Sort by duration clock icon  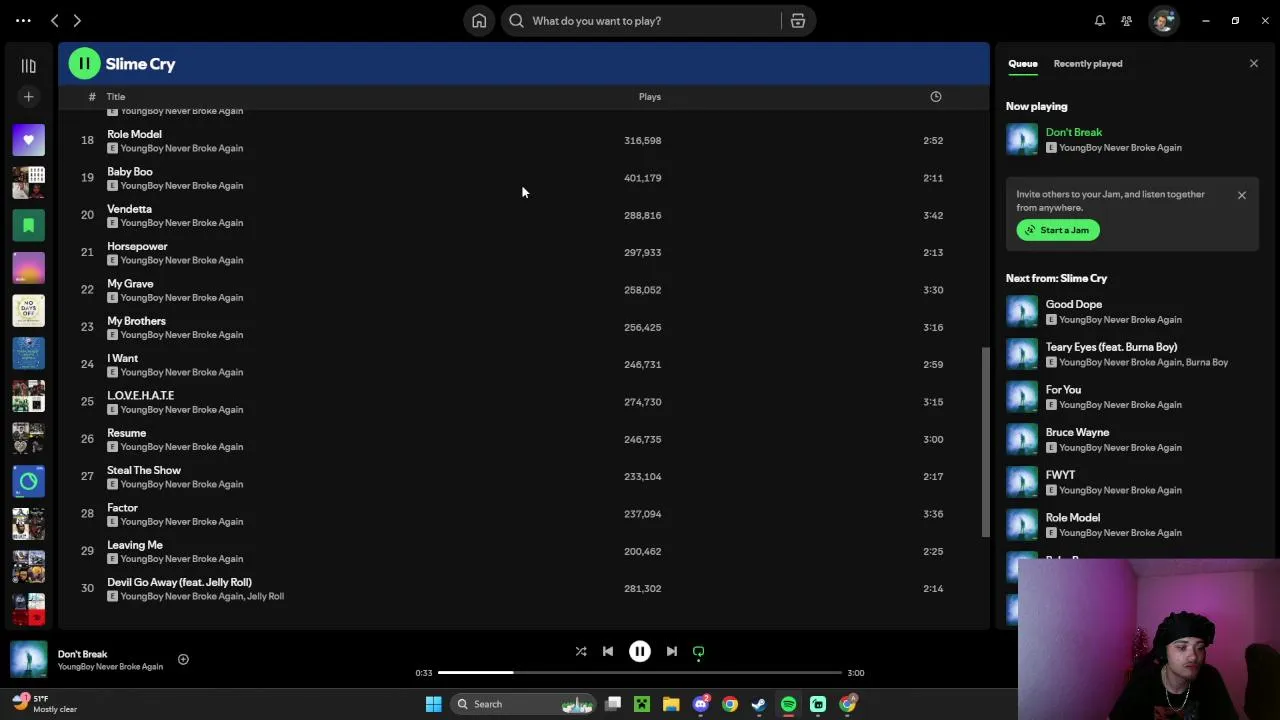(x=936, y=97)
